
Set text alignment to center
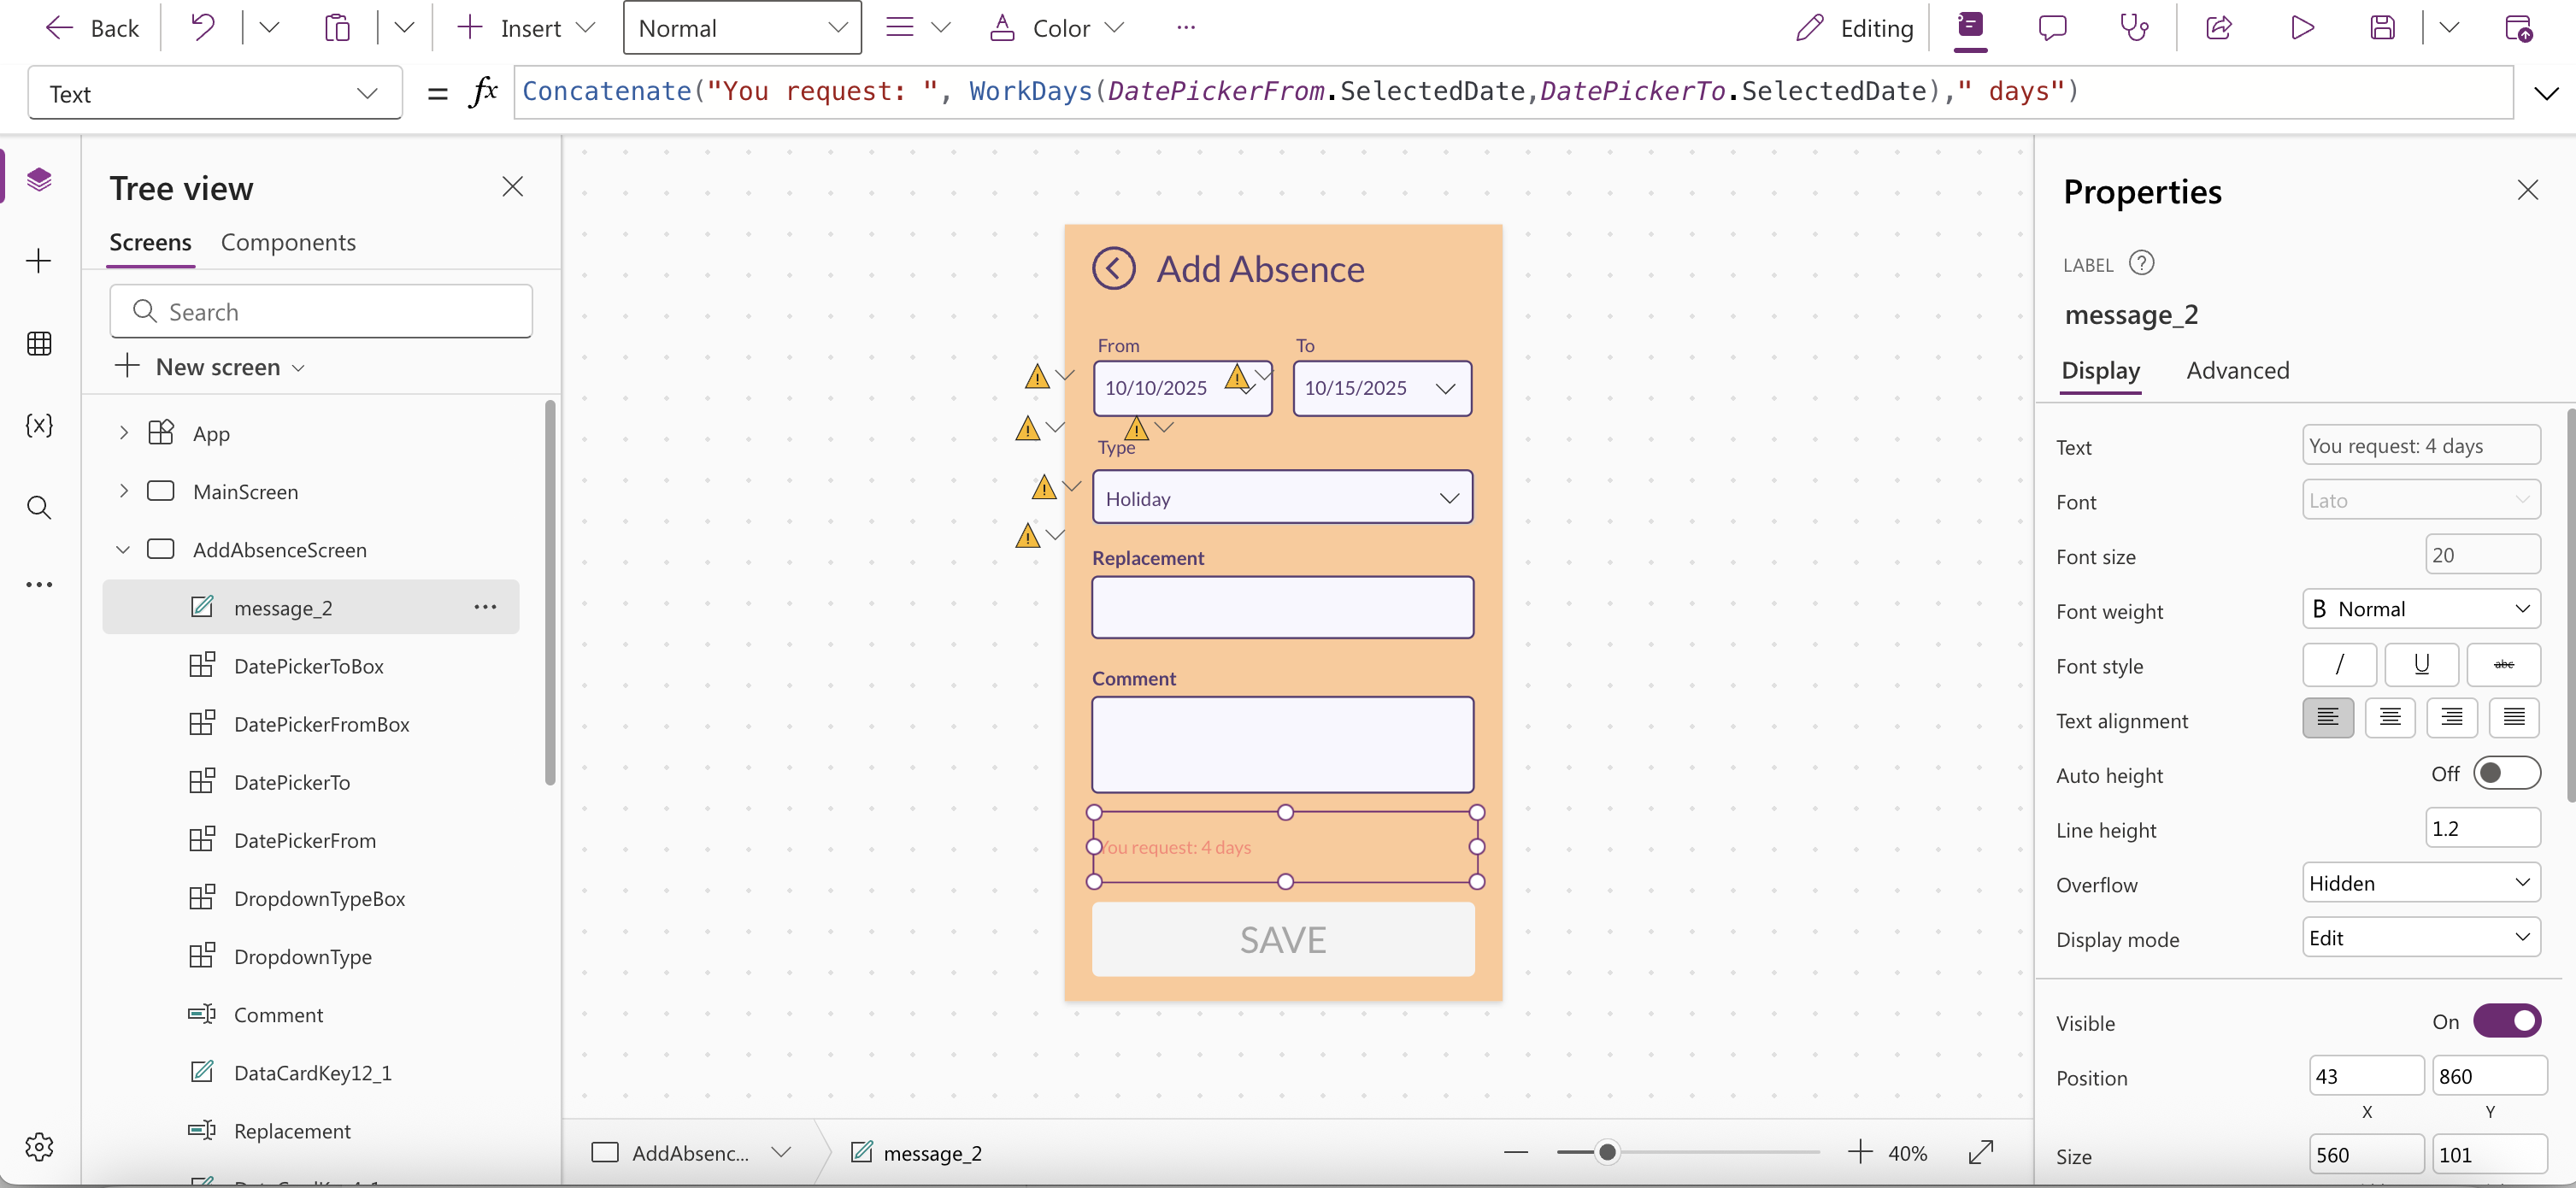tap(2390, 718)
